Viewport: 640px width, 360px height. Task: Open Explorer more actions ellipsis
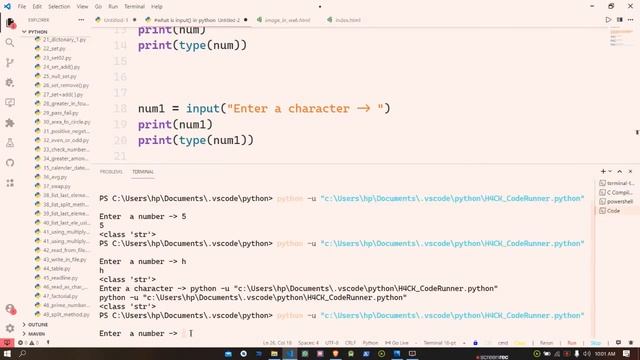81,20
